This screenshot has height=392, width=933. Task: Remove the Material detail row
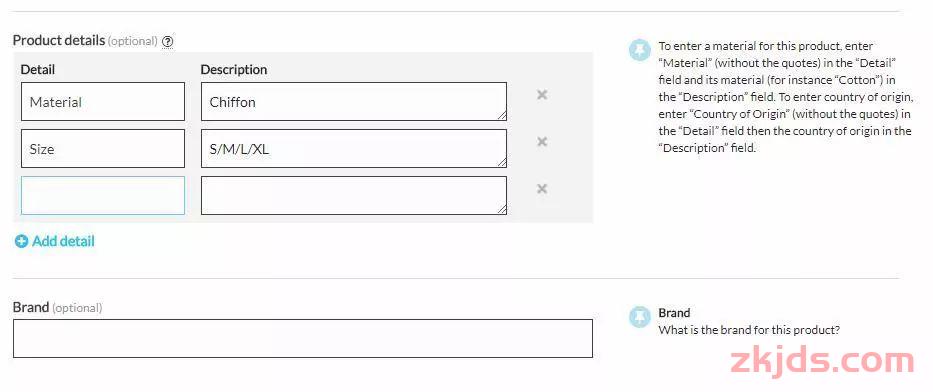point(542,95)
